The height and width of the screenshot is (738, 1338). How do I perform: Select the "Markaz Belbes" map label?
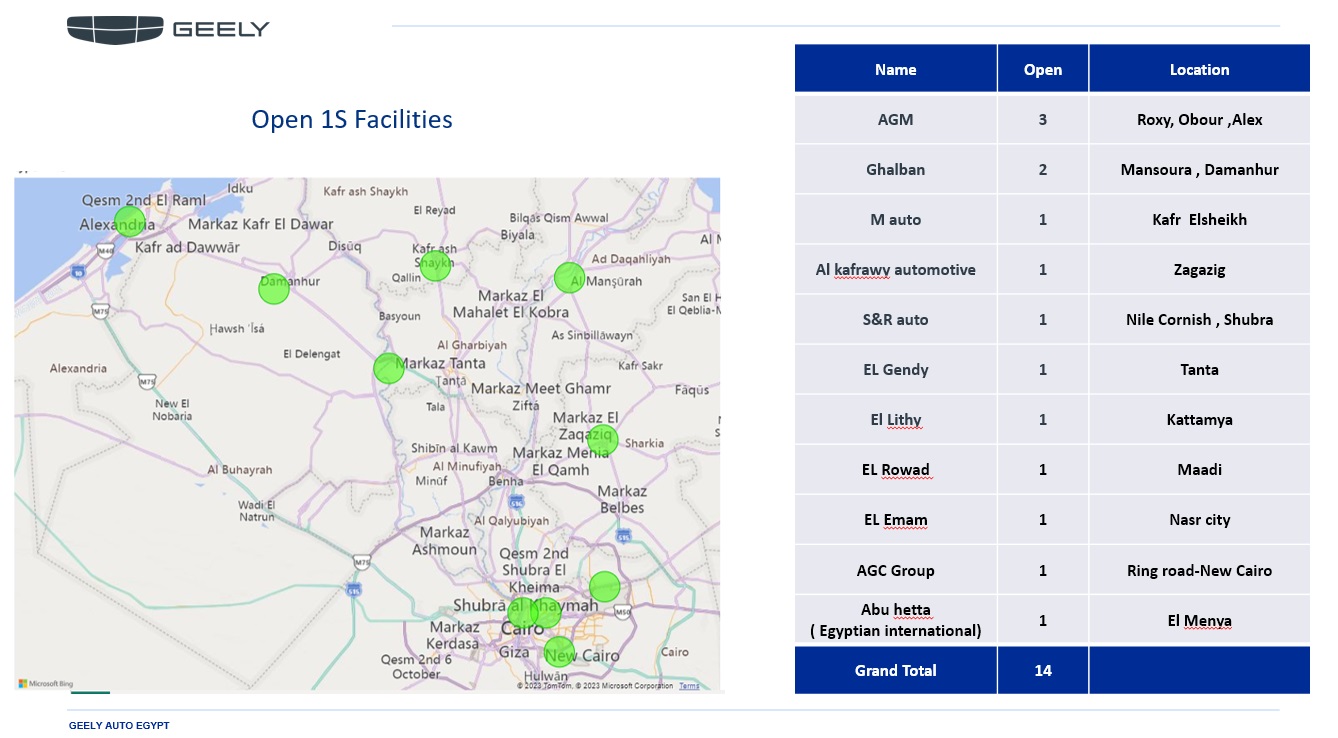[x=622, y=499]
